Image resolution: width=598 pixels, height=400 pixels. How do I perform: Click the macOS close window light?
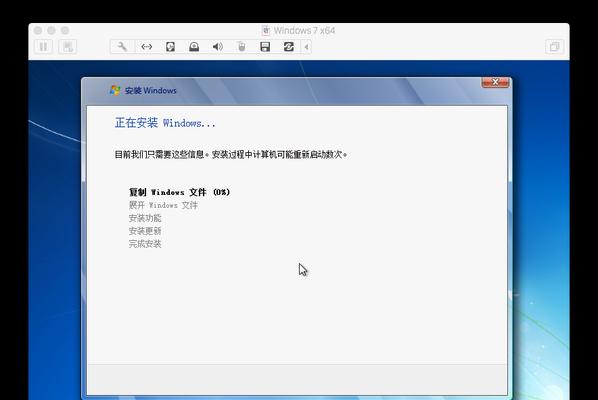point(38,31)
